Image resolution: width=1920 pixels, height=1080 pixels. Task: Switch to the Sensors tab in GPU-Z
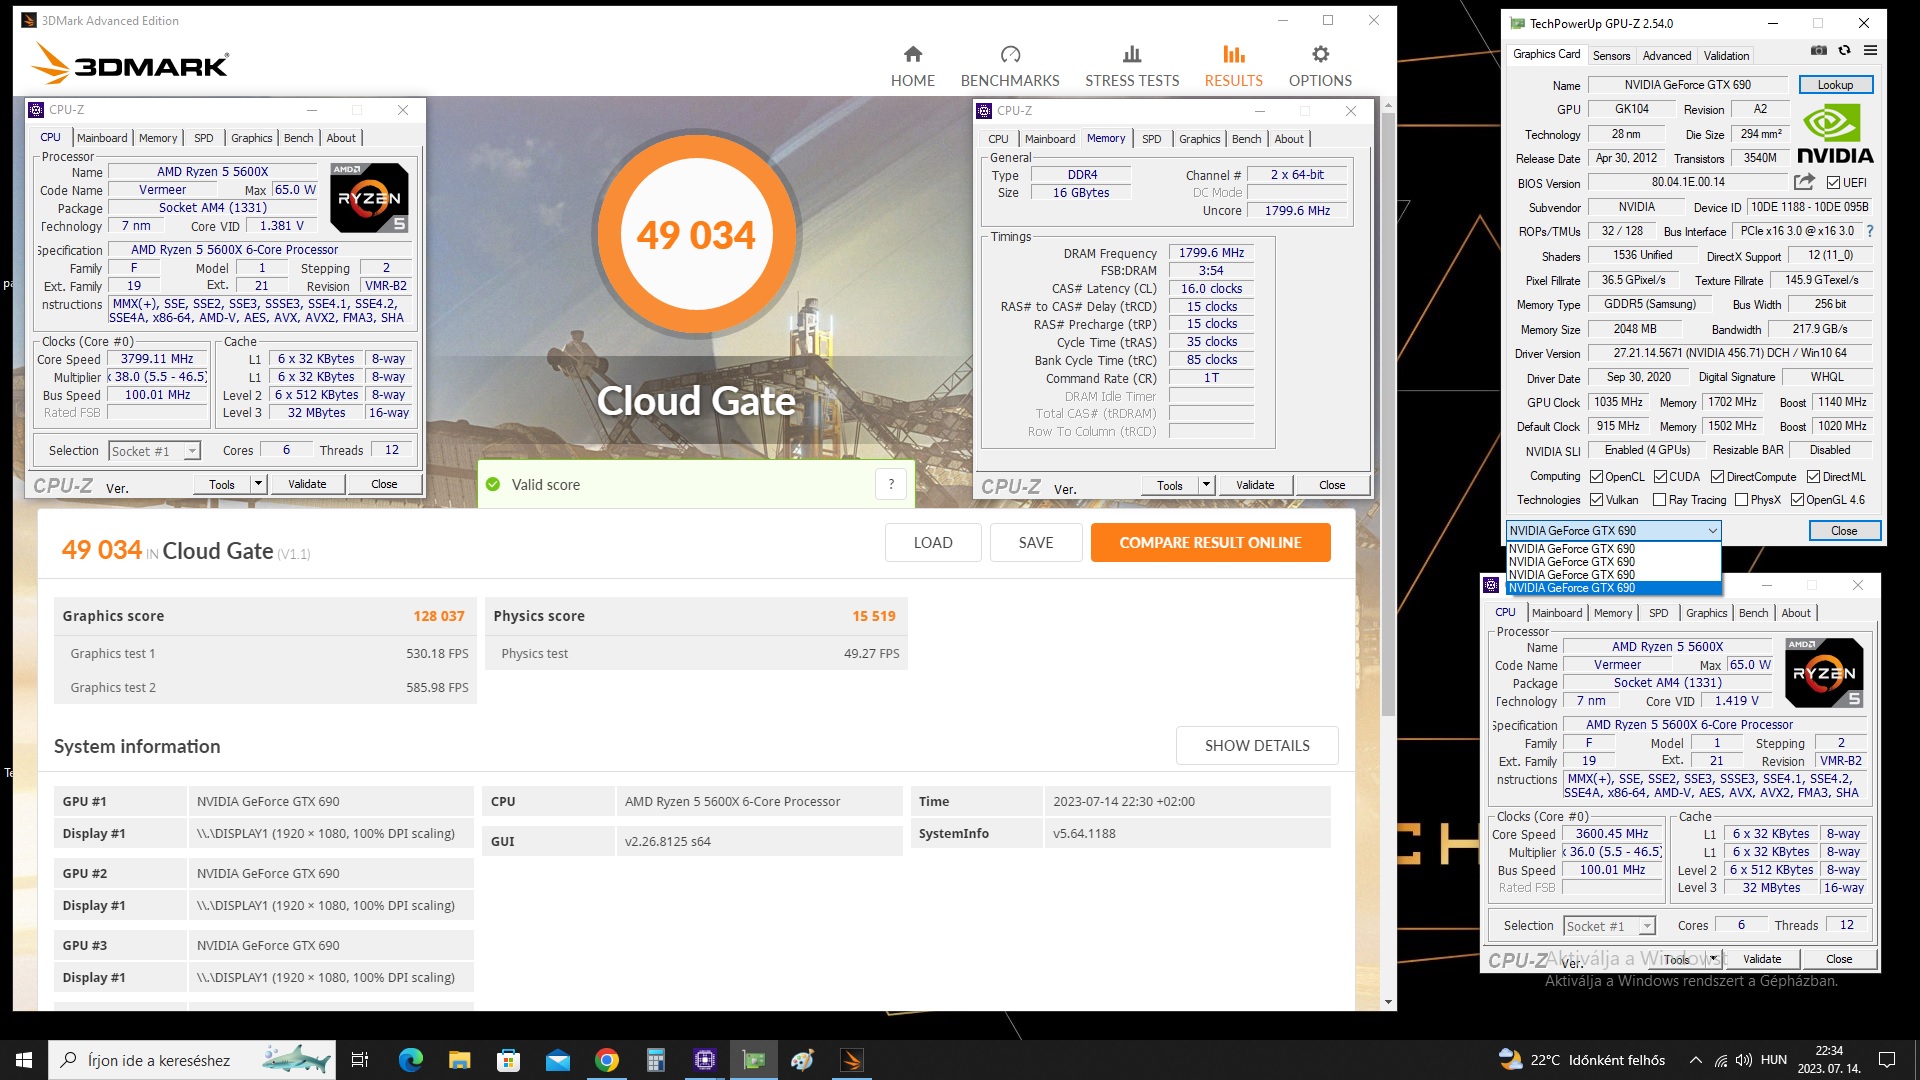tap(1611, 56)
